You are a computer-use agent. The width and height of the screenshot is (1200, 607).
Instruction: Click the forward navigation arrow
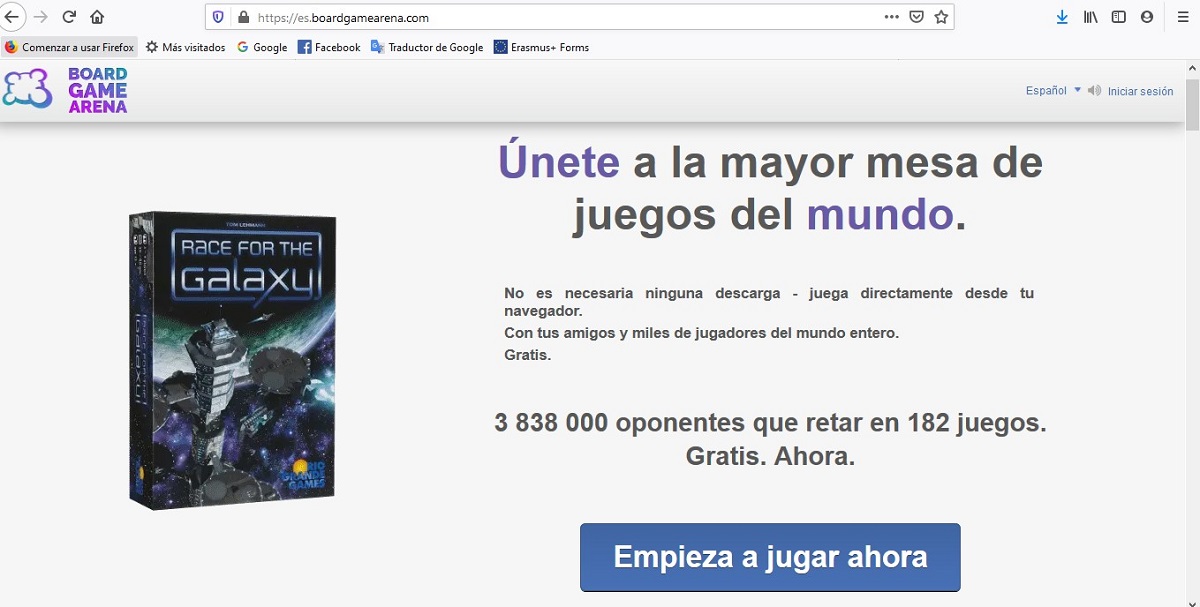click(x=41, y=17)
